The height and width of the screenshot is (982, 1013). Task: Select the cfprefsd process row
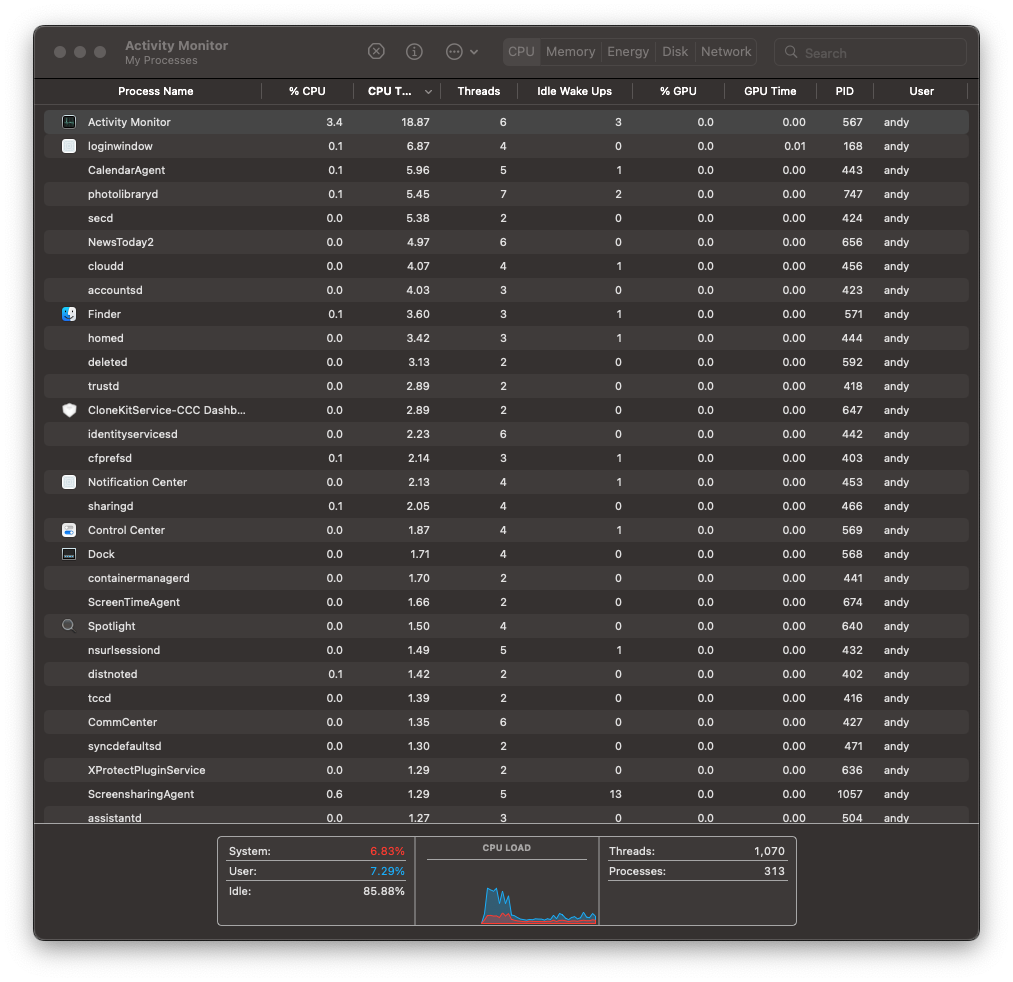coord(506,458)
